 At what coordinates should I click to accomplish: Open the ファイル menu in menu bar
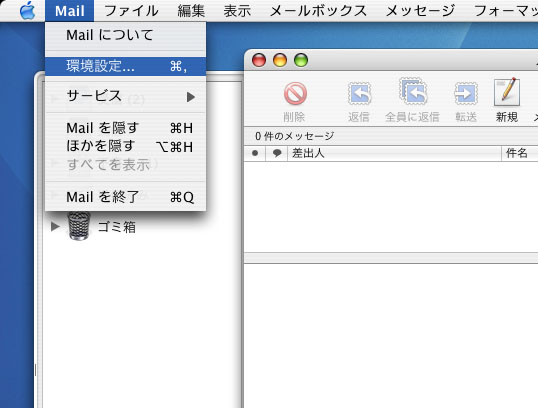click(131, 11)
